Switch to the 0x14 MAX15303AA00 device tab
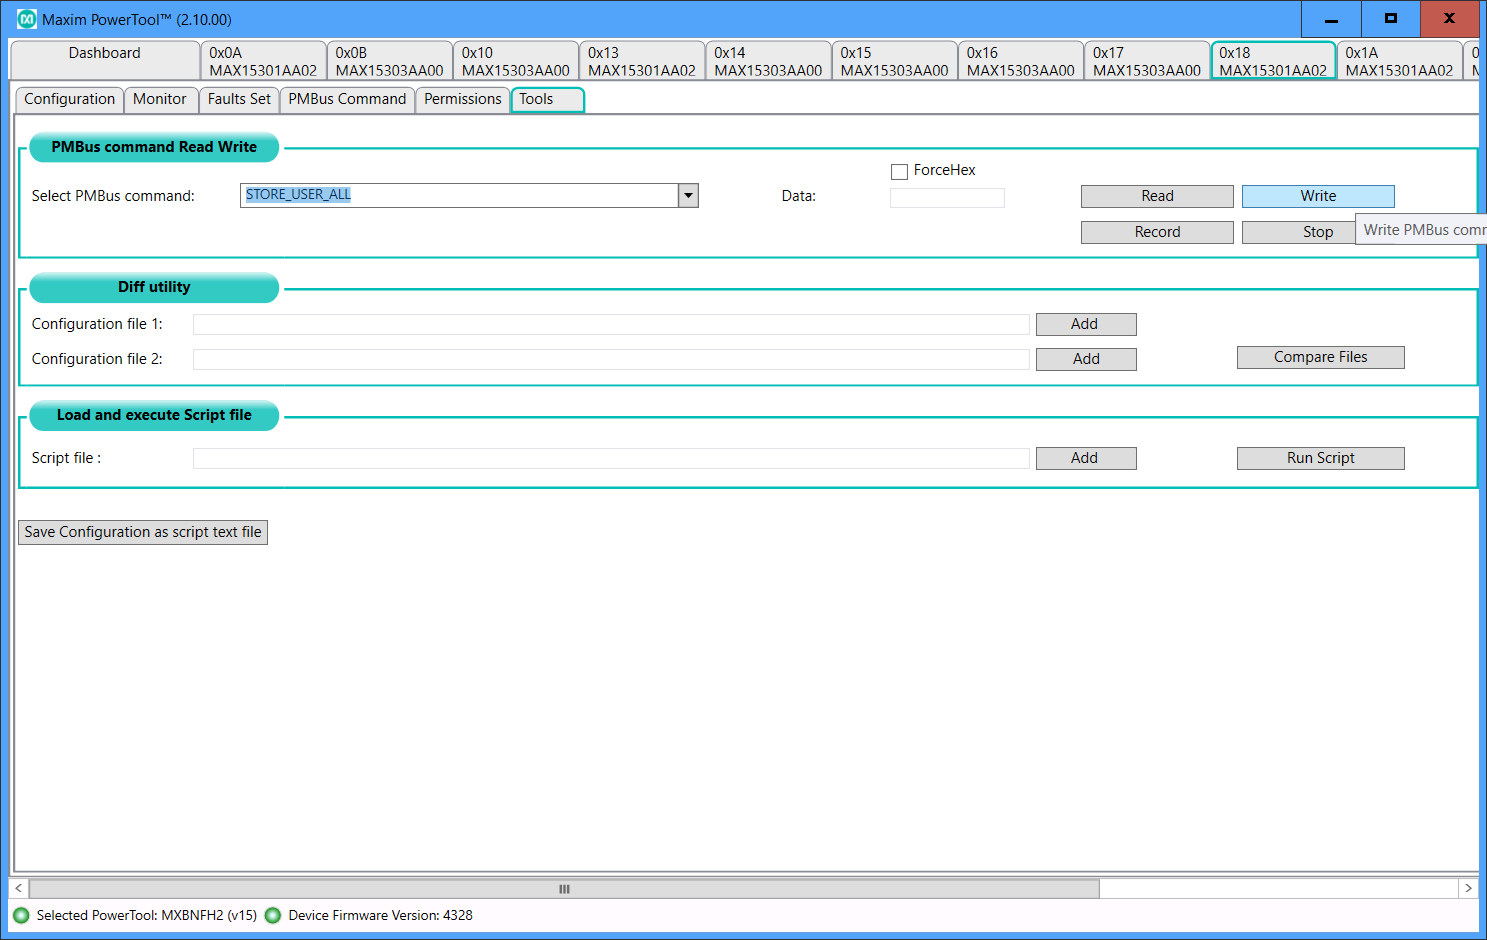The height and width of the screenshot is (940, 1487). 768,61
